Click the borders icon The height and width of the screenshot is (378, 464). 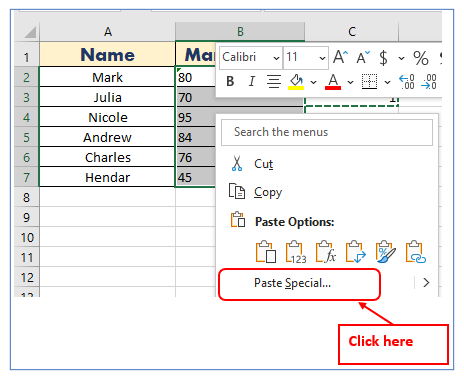pos(369,81)
